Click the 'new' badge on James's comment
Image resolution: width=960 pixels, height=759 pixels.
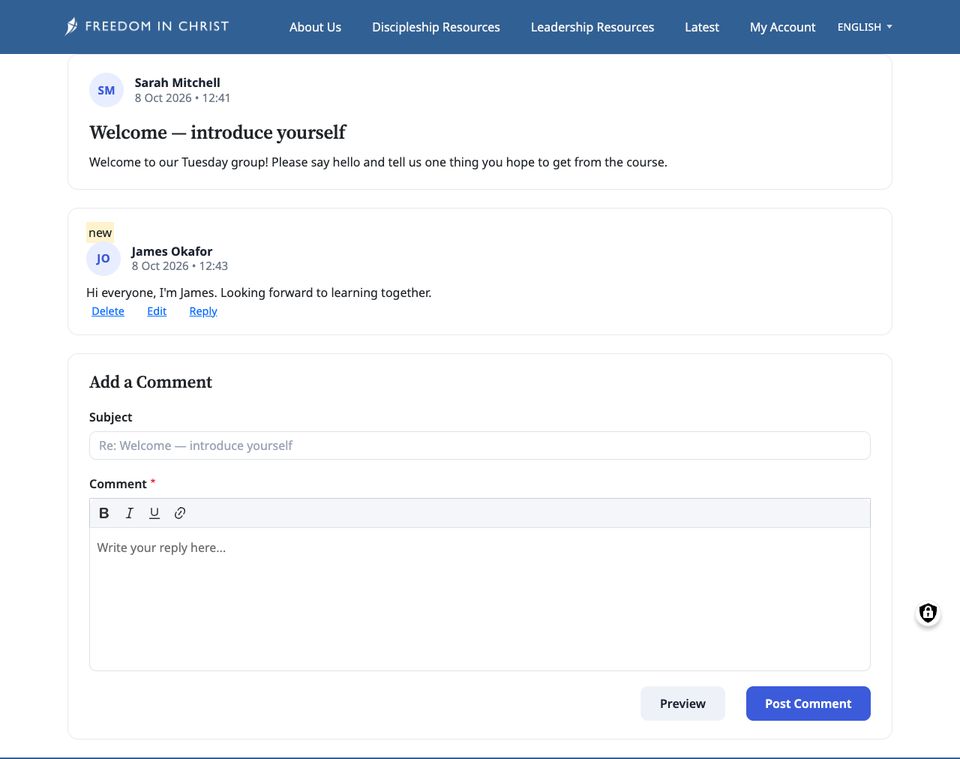pos(100,233)
